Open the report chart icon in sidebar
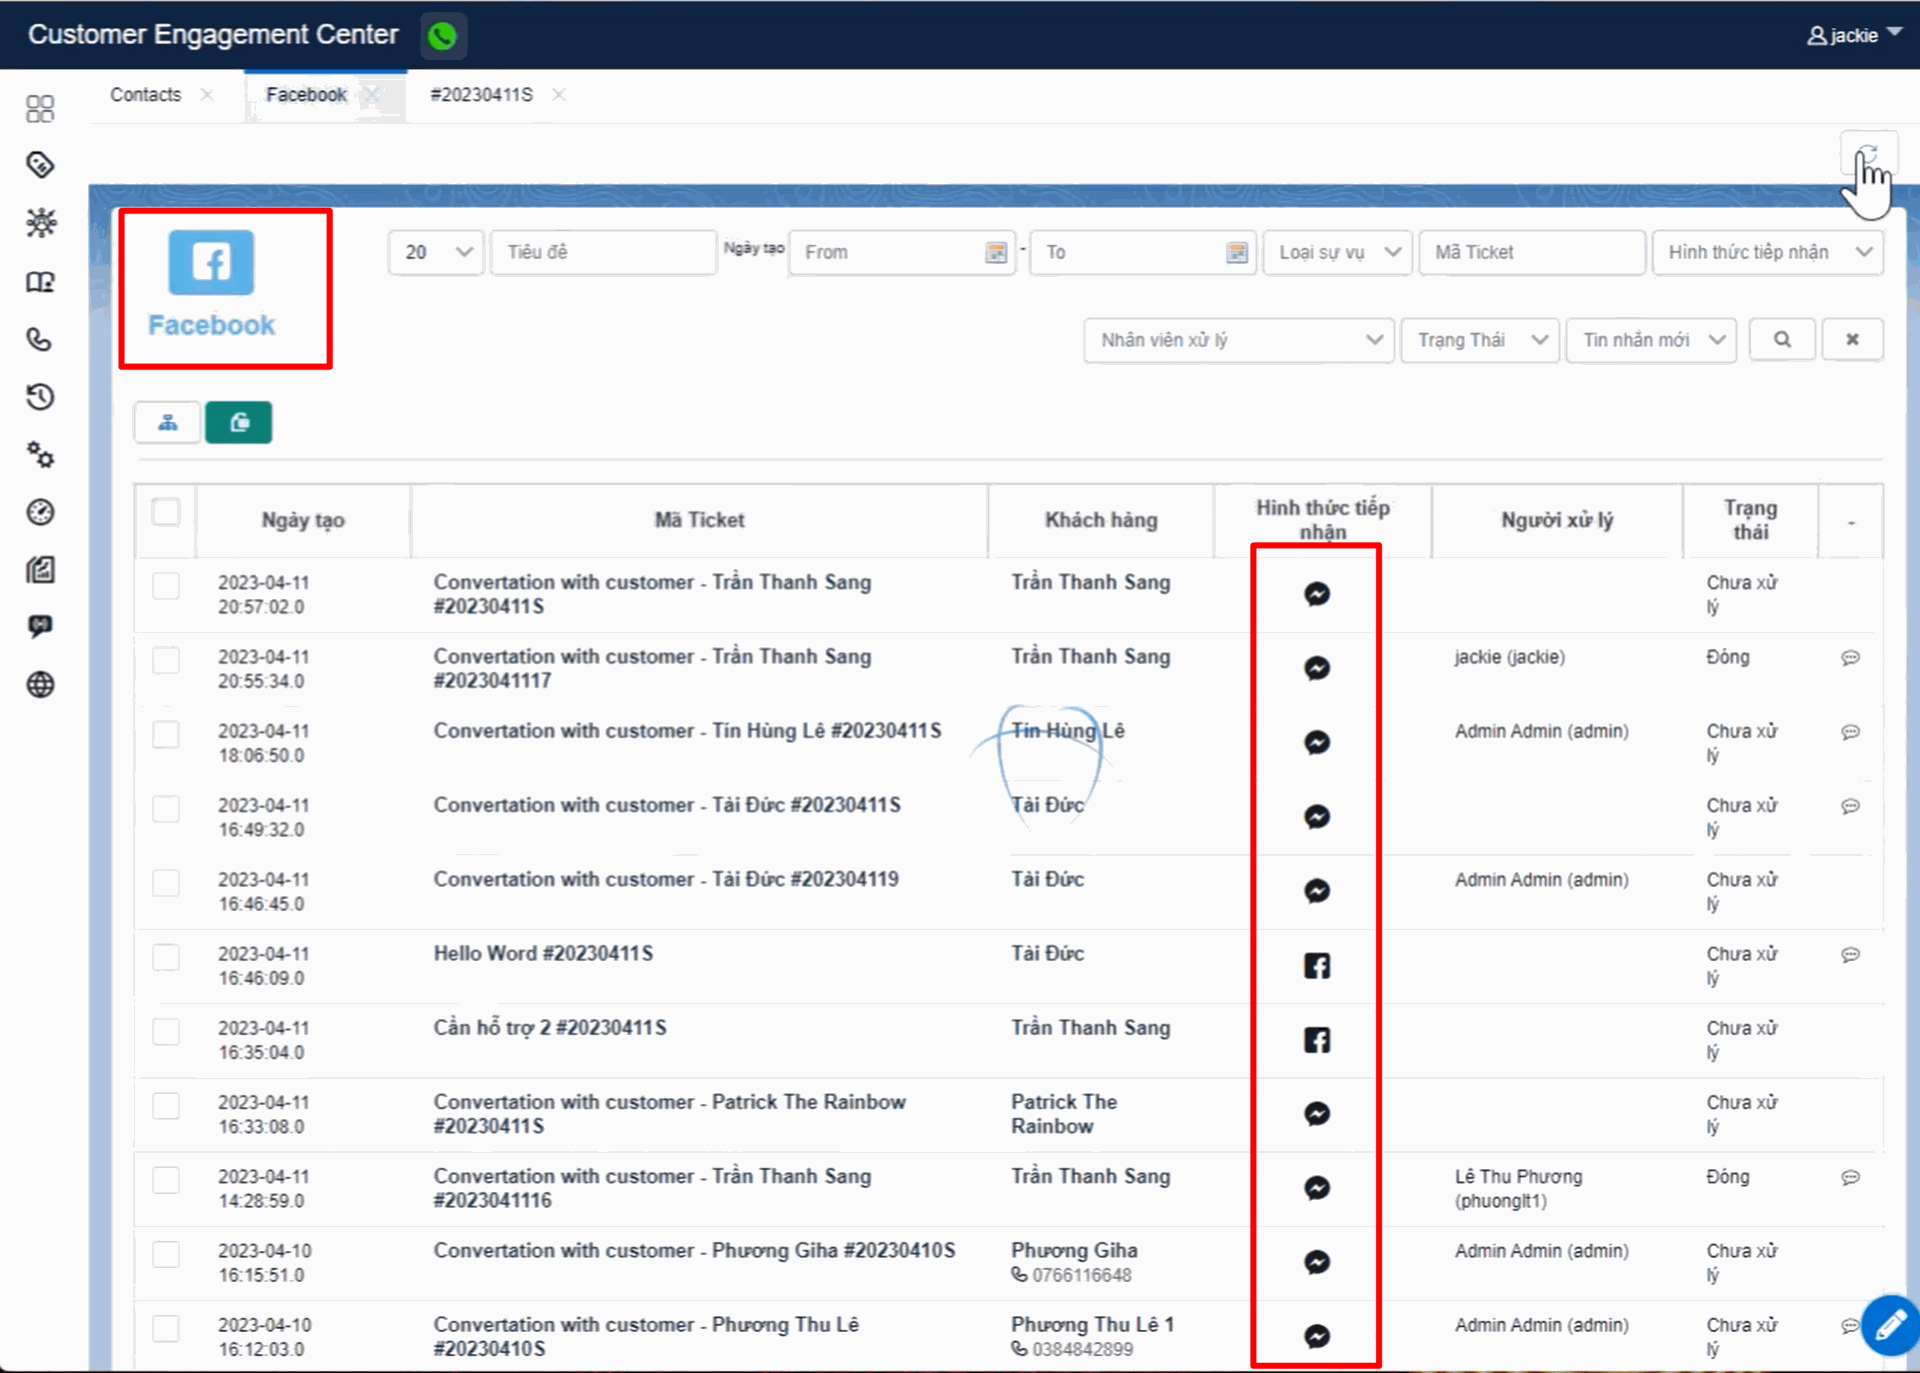Screen dimensions: 1920x1373 pyautogui.click(x=40, y=570)
